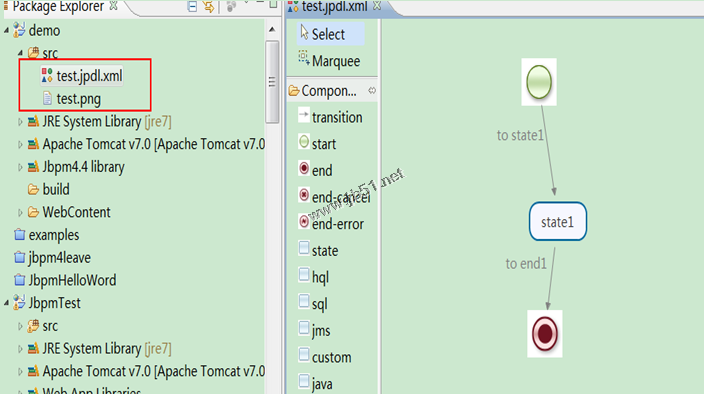Click the red end node on canvas
Image resolution: width=704 pixels, height=394 pixels.
tap(545, 334)
